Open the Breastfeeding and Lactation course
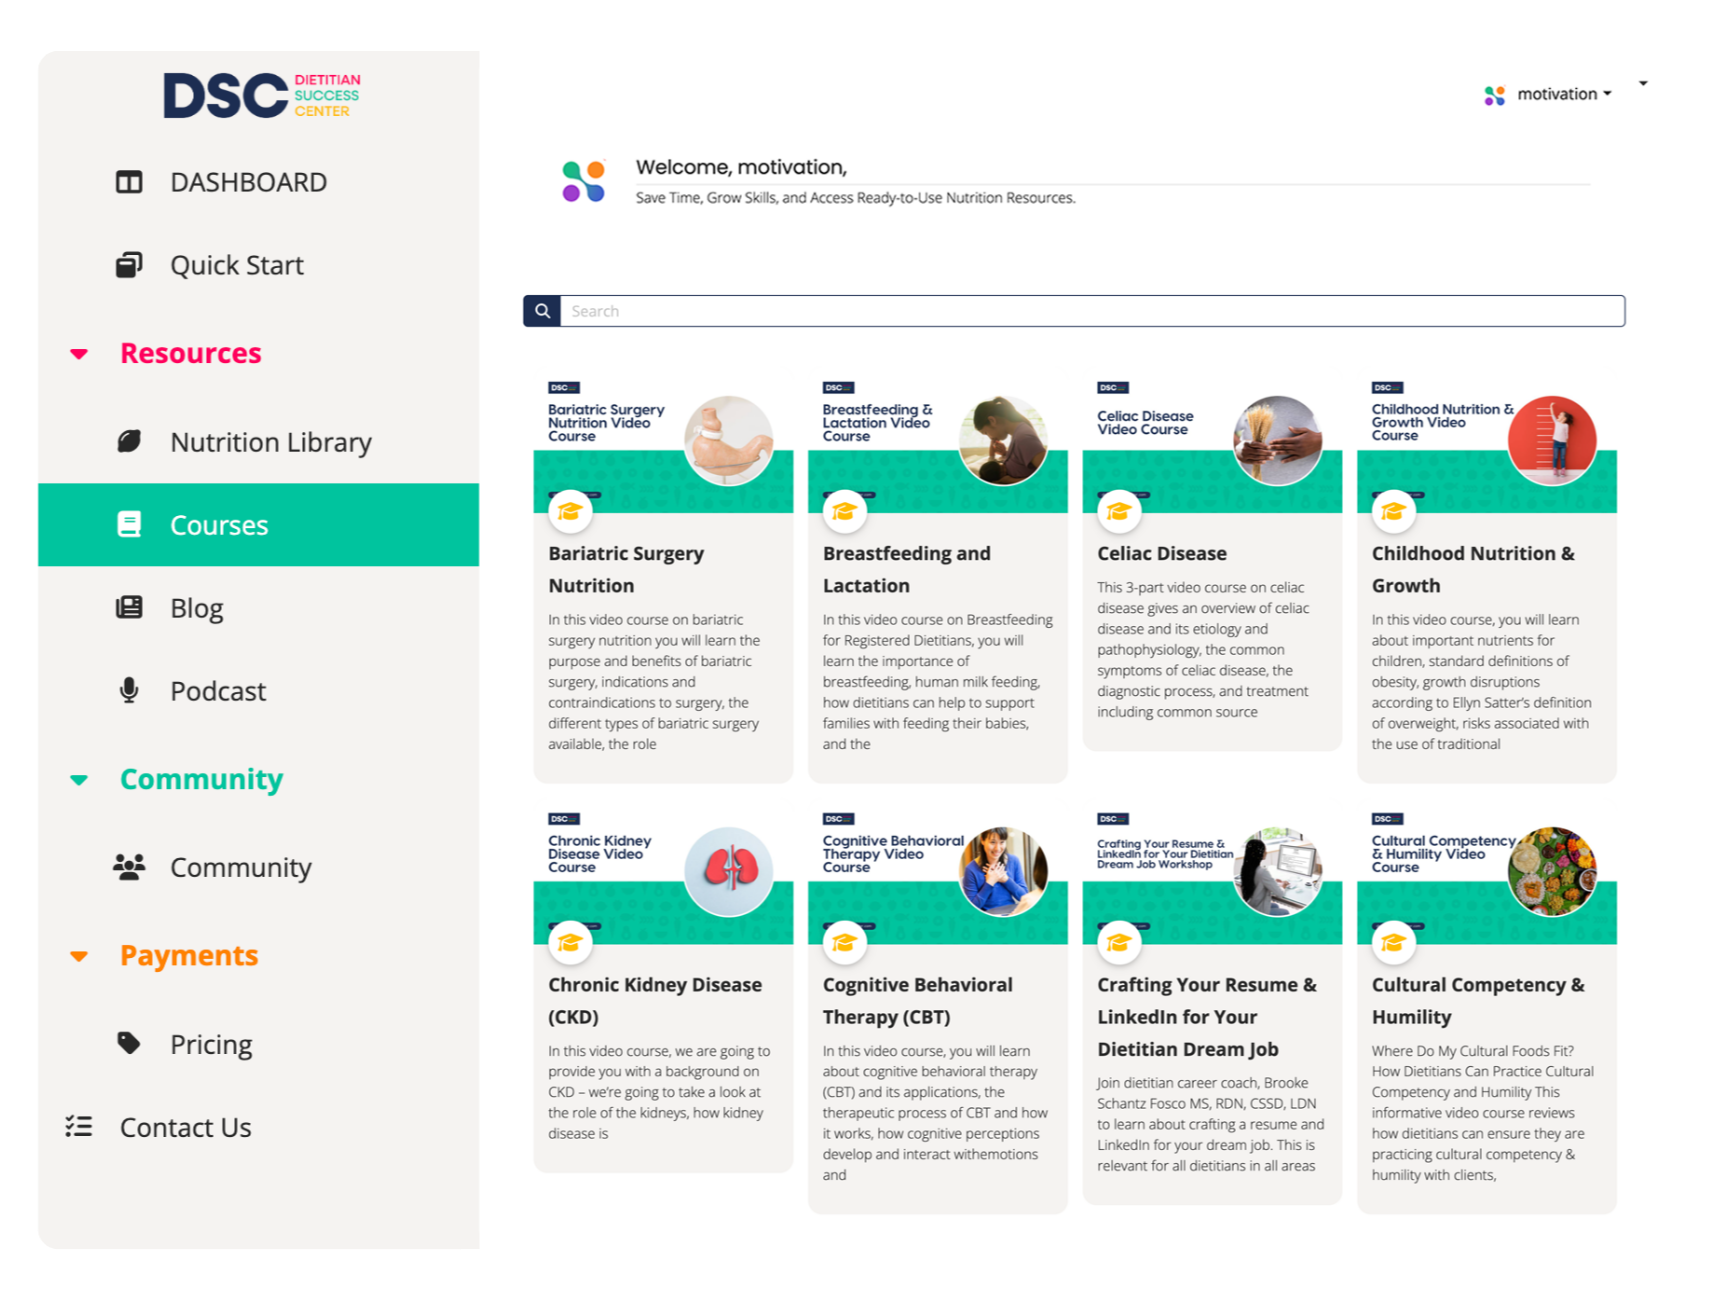This screenshot has height=1300, width=1723. [x=906, y=568]
